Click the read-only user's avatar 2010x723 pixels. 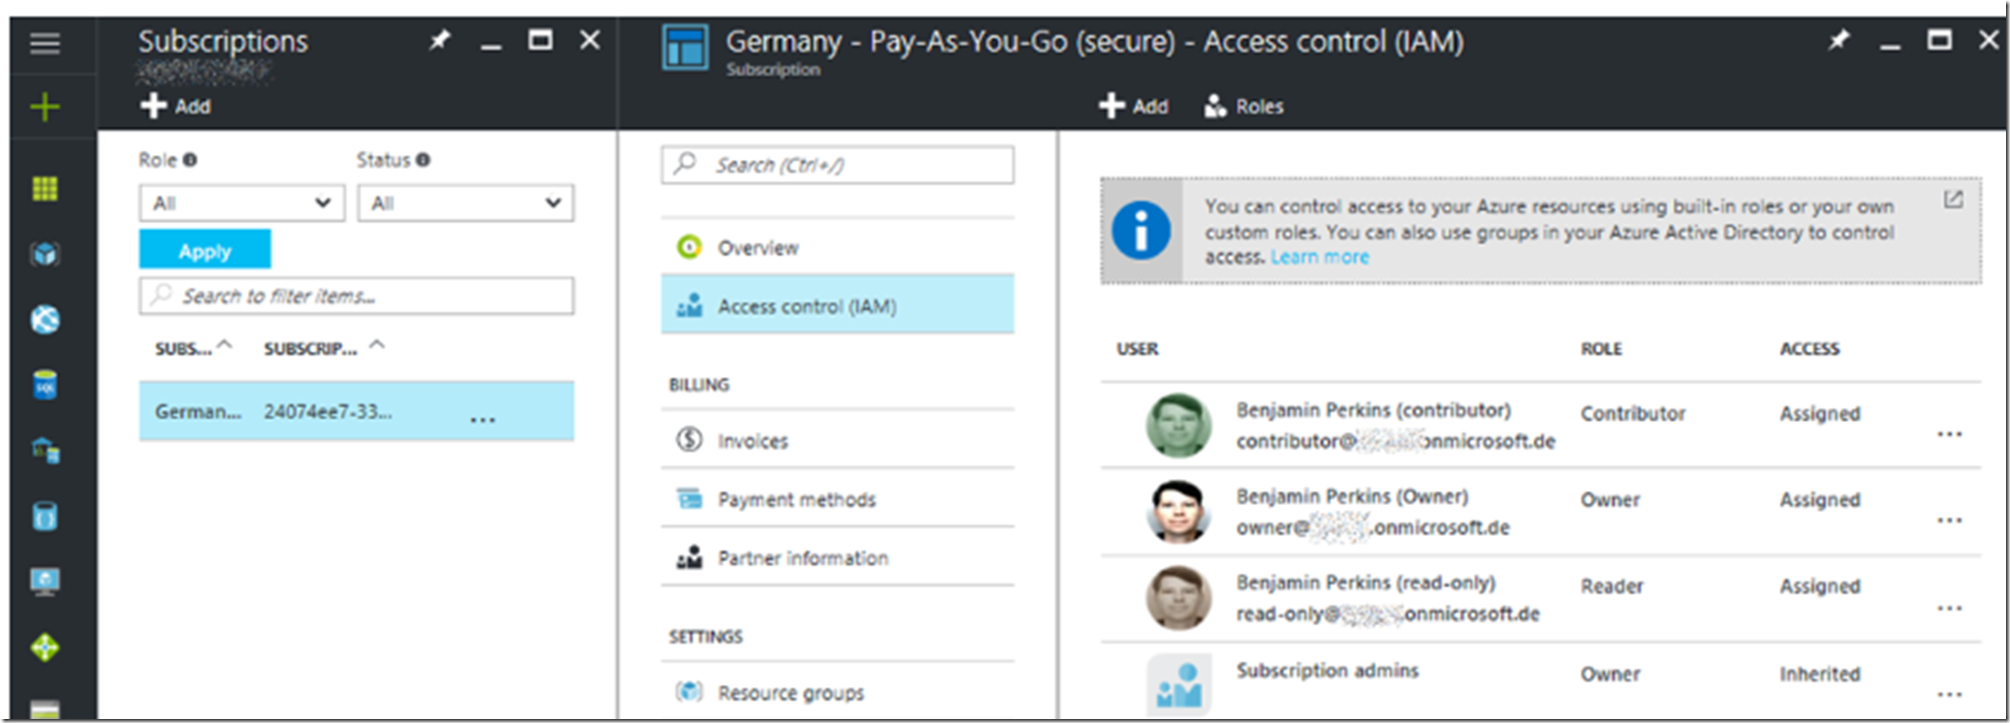click(1178, 598)
